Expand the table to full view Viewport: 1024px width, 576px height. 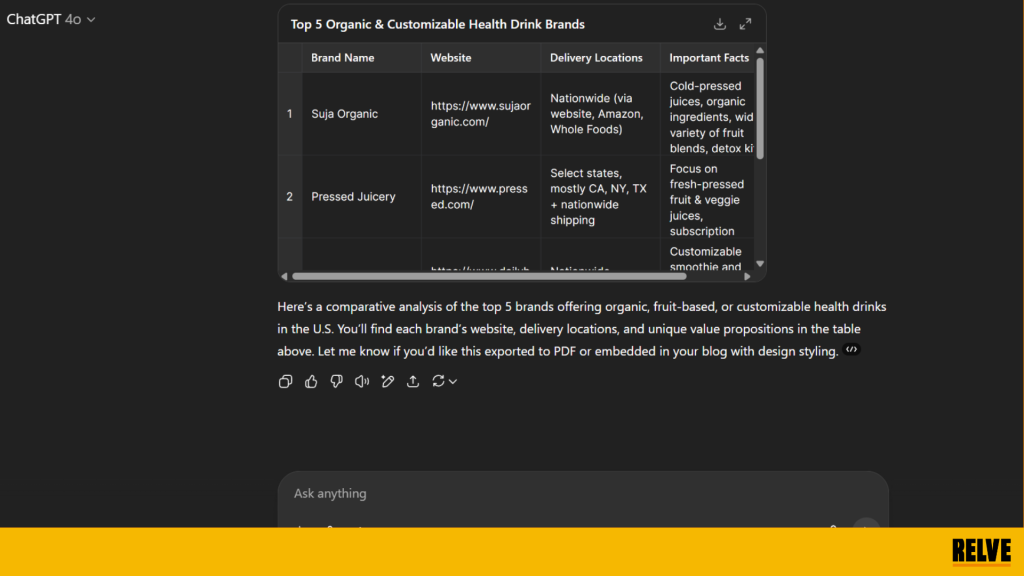coord(745,24)
